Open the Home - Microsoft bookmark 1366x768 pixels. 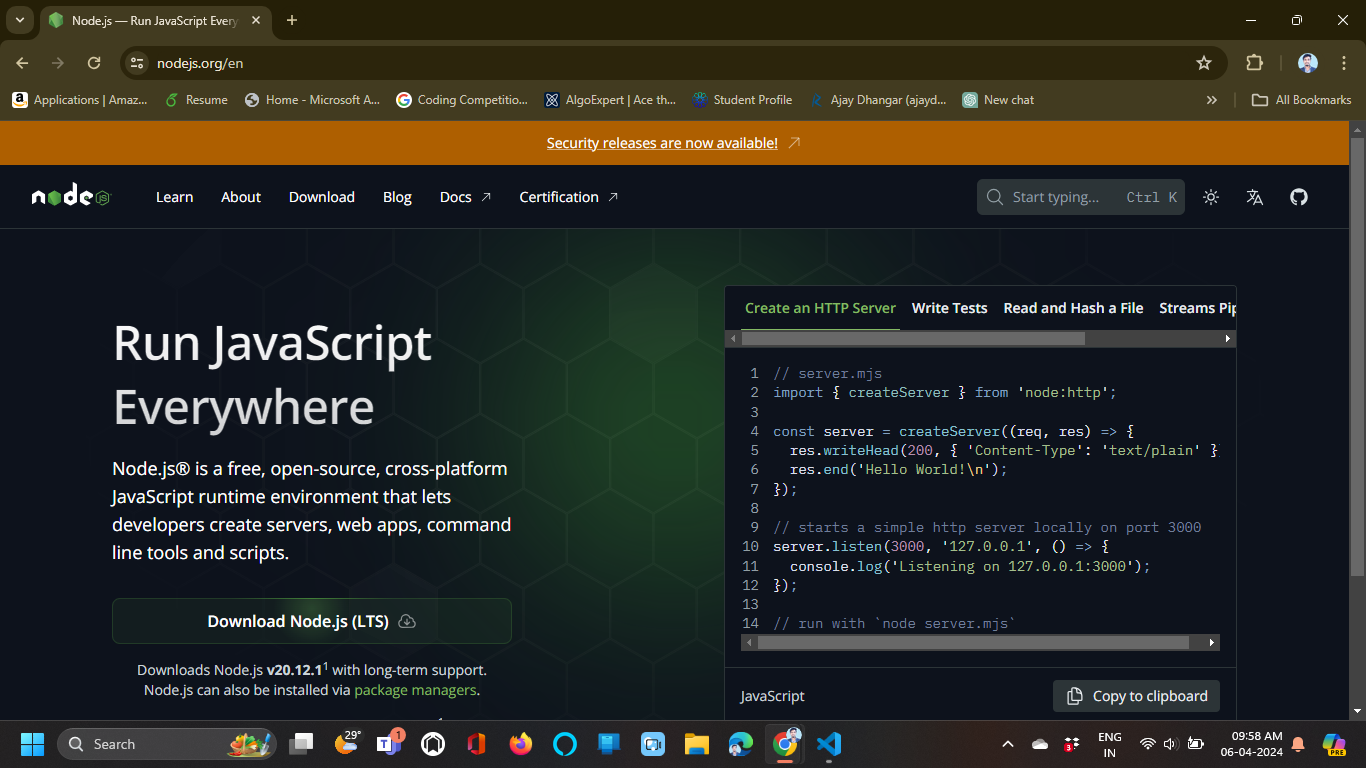pos(312,100)
